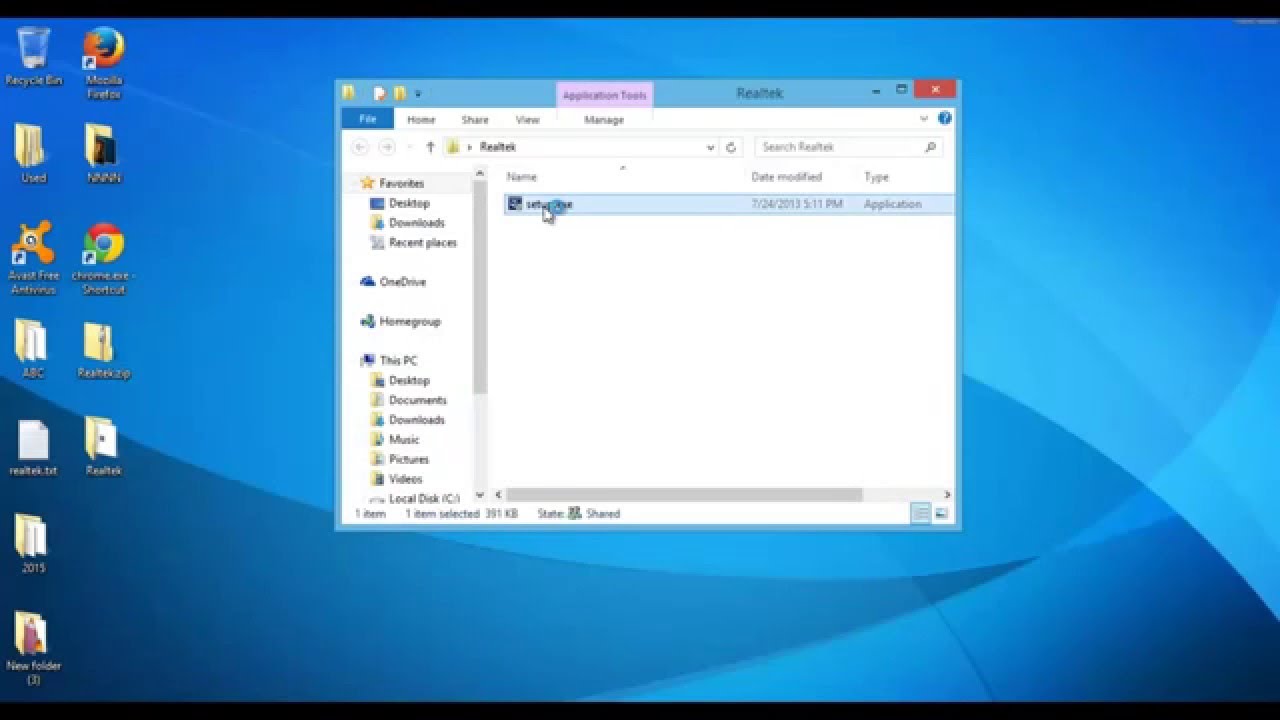
Task: Open Homegroup in the navigation pane
Action: [x=409, y=322]
